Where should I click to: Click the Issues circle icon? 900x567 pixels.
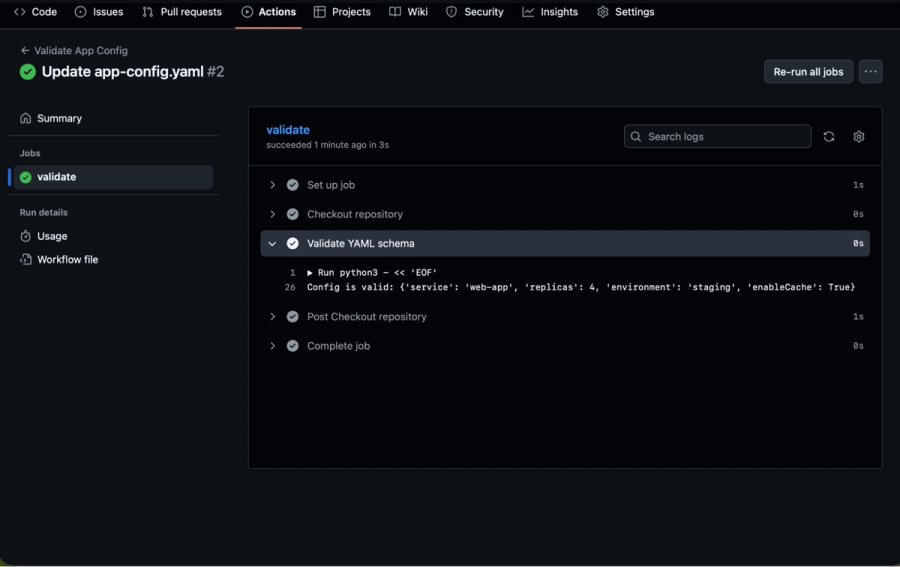point(80,11)
